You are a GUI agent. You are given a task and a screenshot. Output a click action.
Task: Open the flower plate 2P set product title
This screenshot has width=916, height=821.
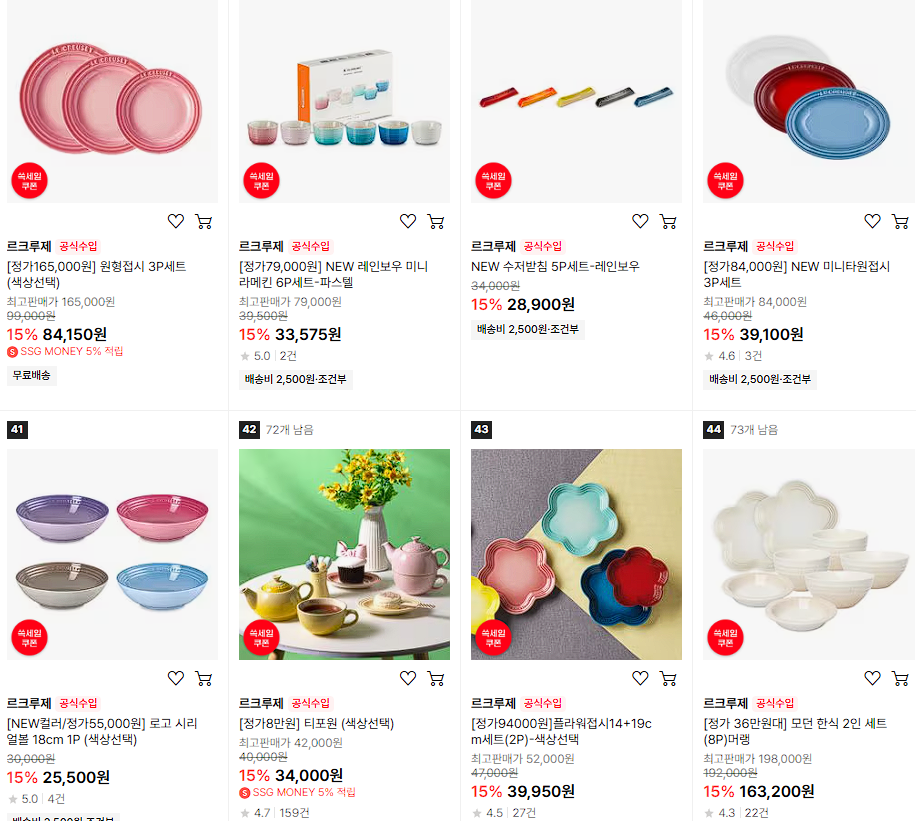(x=561, y=732)
